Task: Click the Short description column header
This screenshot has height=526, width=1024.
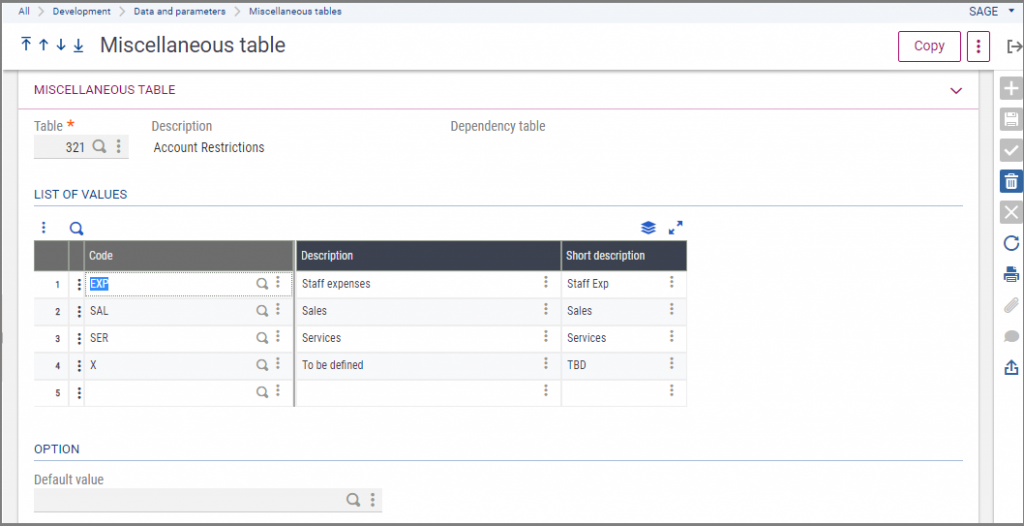Action: click(x=624, y=255)
